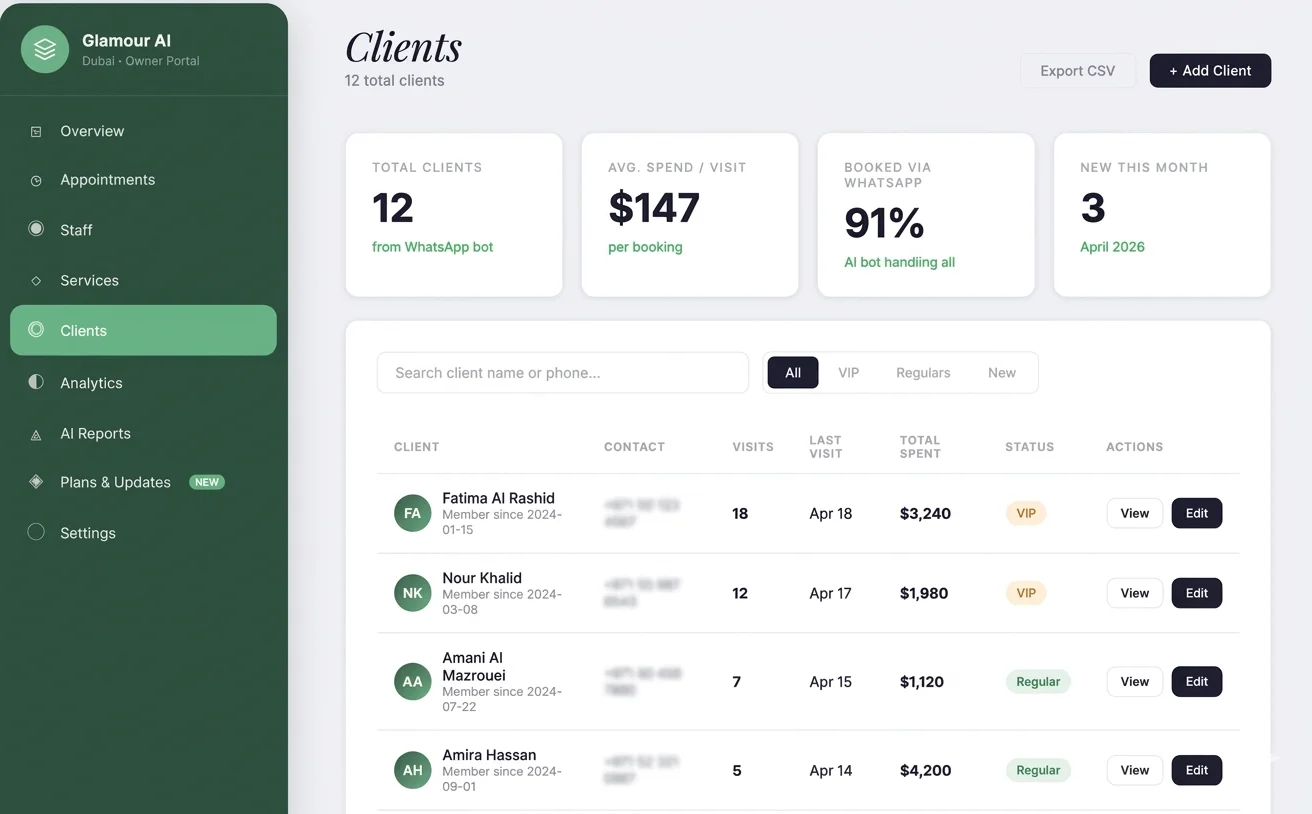The image size is (1312, 814).
Task: Filter clients by VIP
Action: pos(849,372)
